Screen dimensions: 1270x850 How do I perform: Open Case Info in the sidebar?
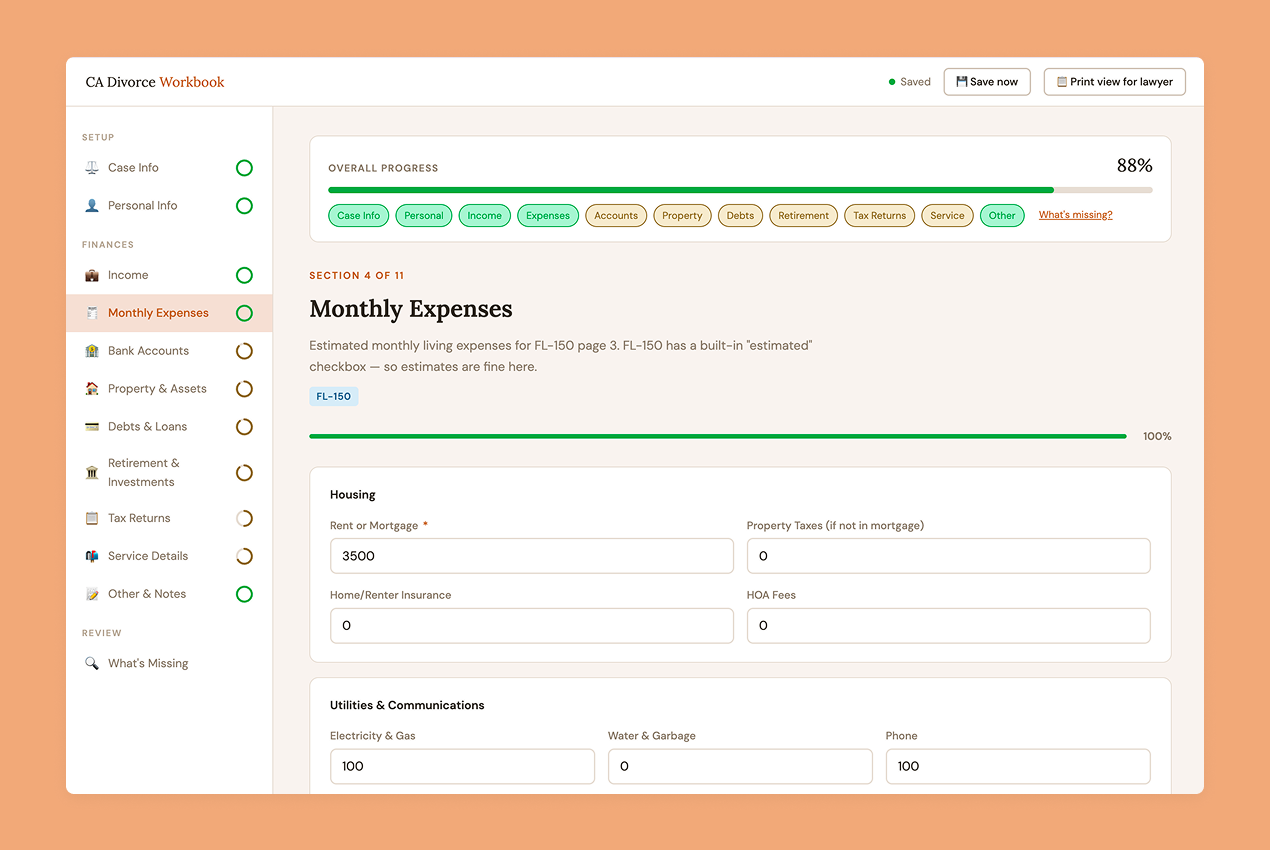tap(169, 168)
